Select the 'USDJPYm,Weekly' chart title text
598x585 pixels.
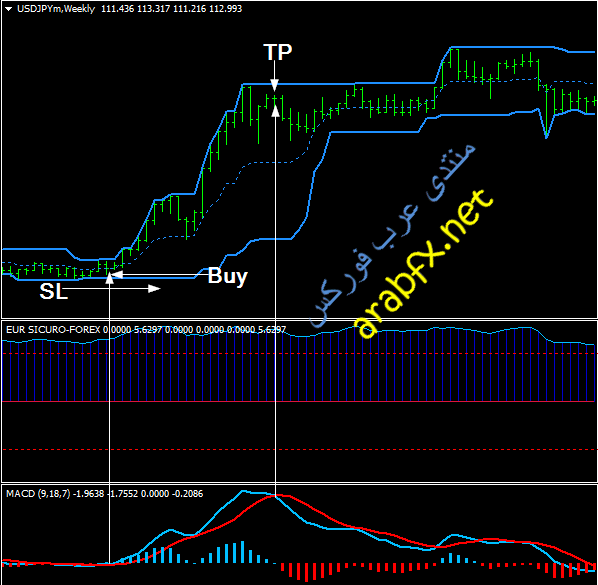click(x=56, y=9)
